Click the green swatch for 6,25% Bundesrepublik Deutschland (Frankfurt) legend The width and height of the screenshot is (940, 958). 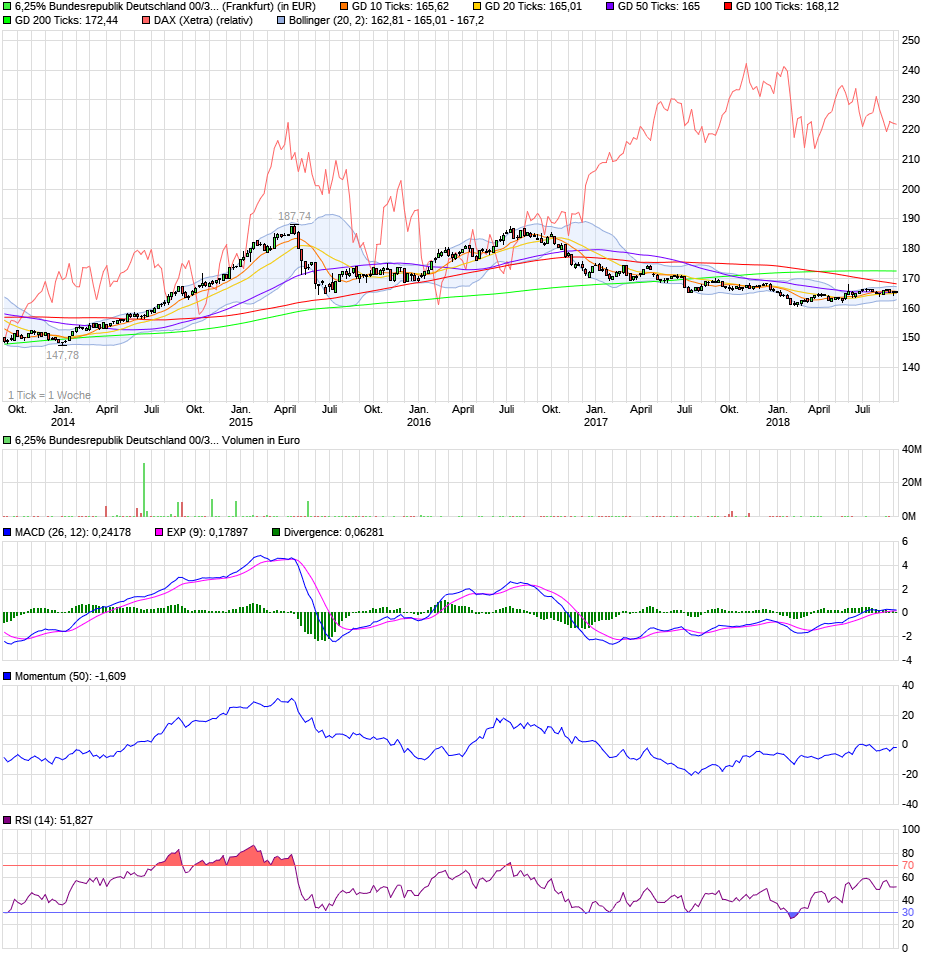coord(7,7)
